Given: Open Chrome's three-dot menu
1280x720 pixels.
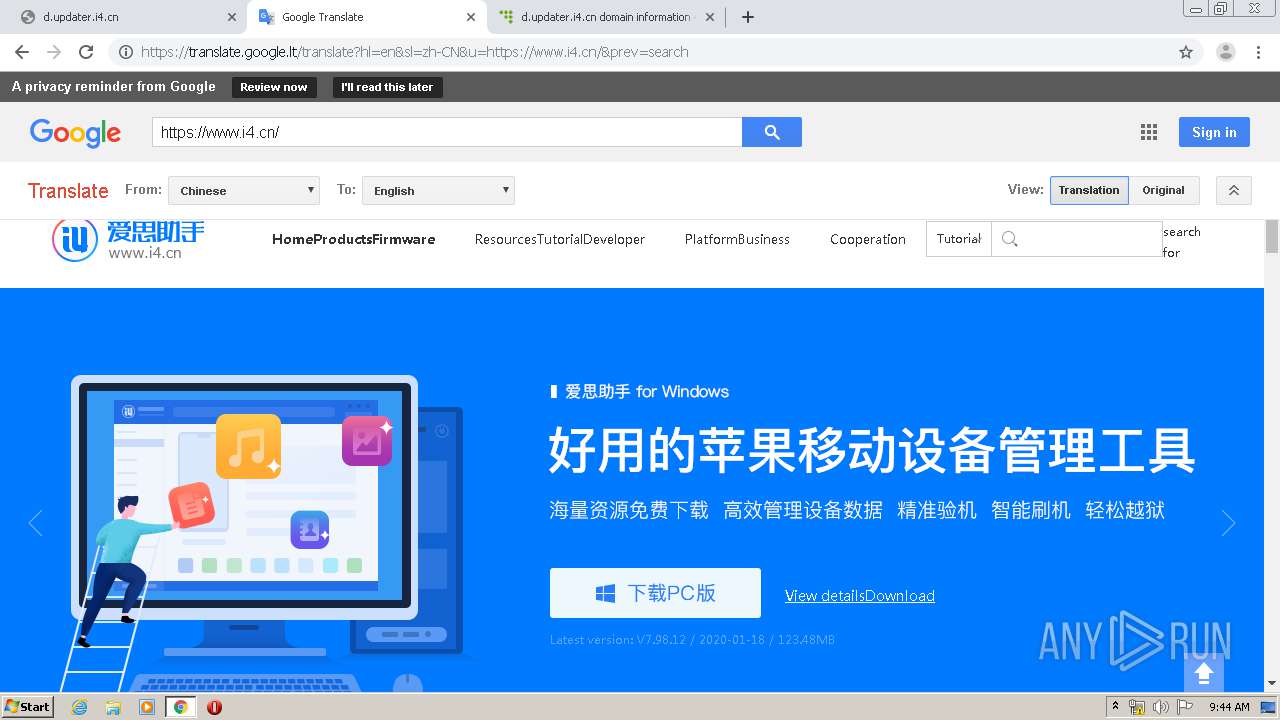Looking at the screenshot, I should (1258, 52).
